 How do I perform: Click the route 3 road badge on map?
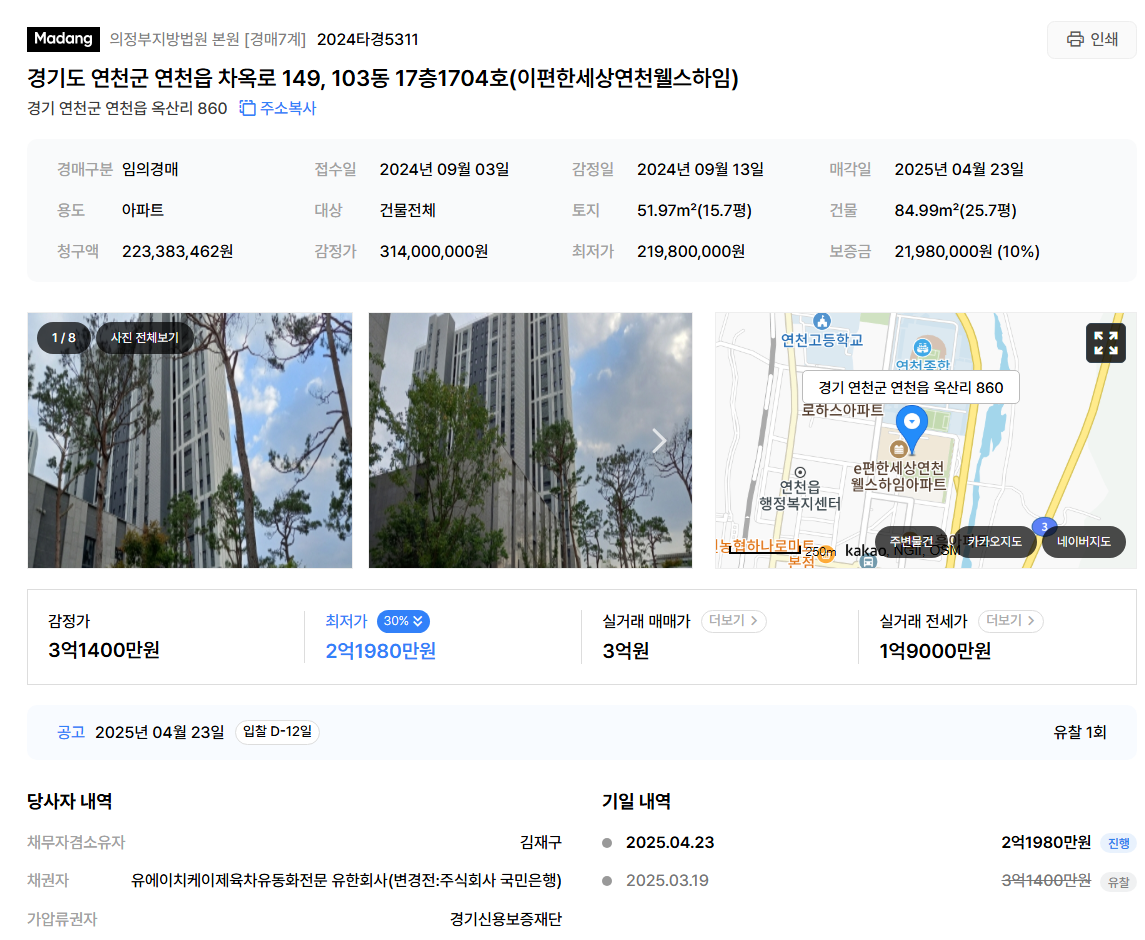click(1043, 526)
